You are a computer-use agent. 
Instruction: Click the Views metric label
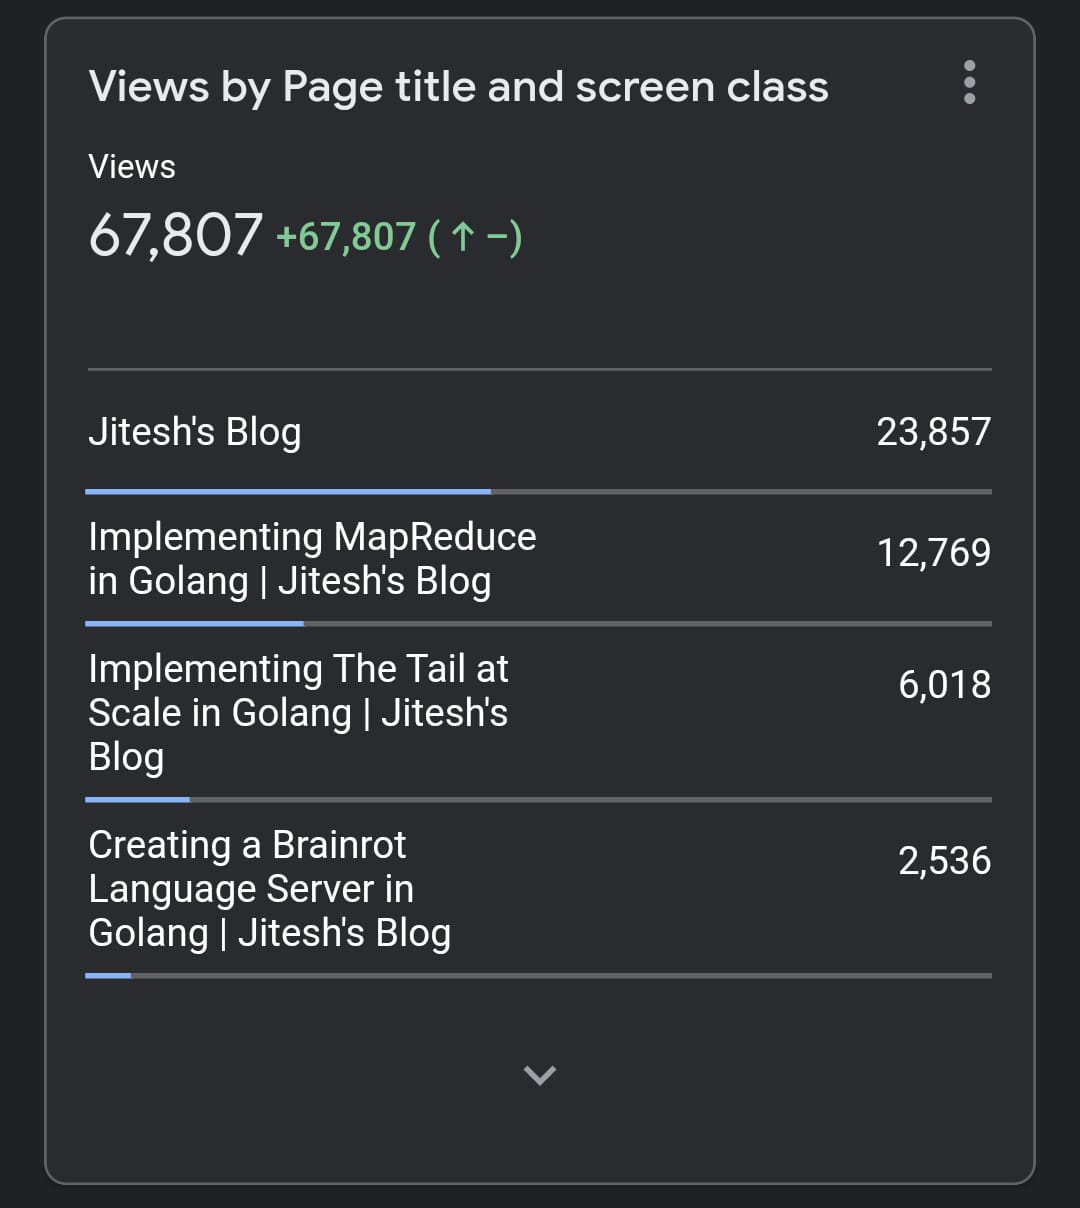(132, 167)
